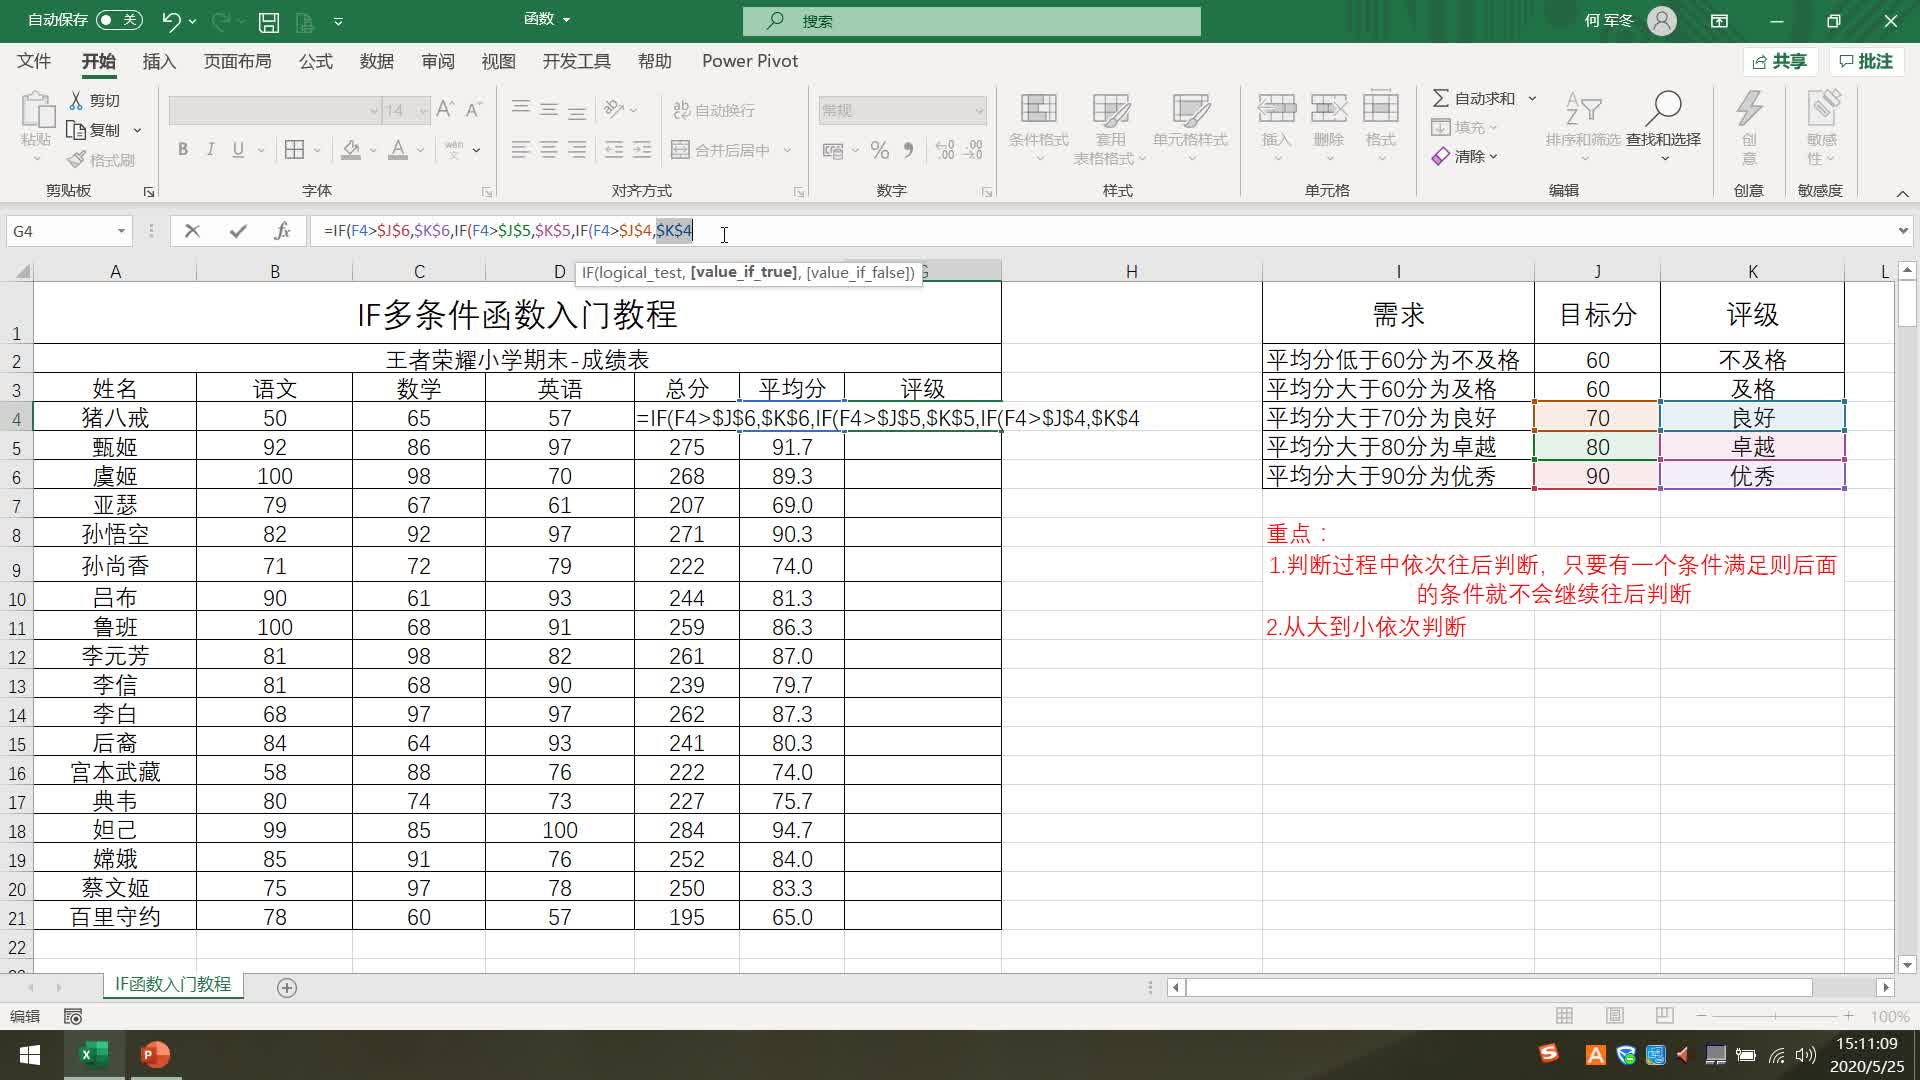Click the Fill Color bucket
Viewport: 1920px width, 1080px height.
351,150
